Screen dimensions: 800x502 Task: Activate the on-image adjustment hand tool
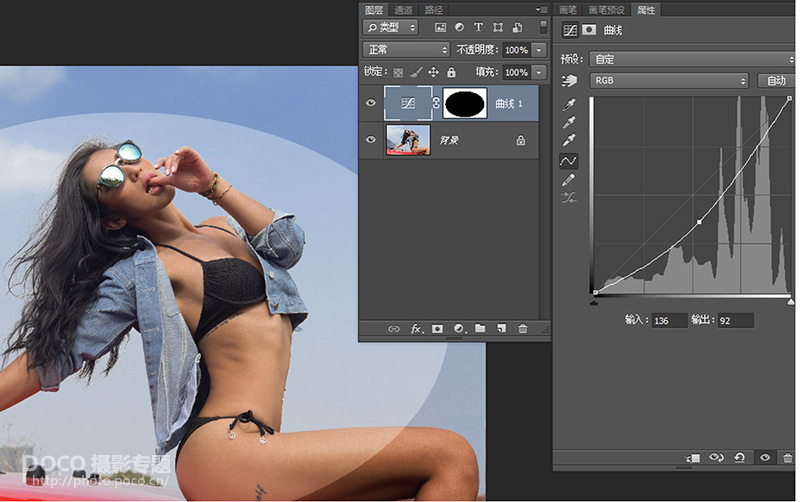[x=569, y=81]
